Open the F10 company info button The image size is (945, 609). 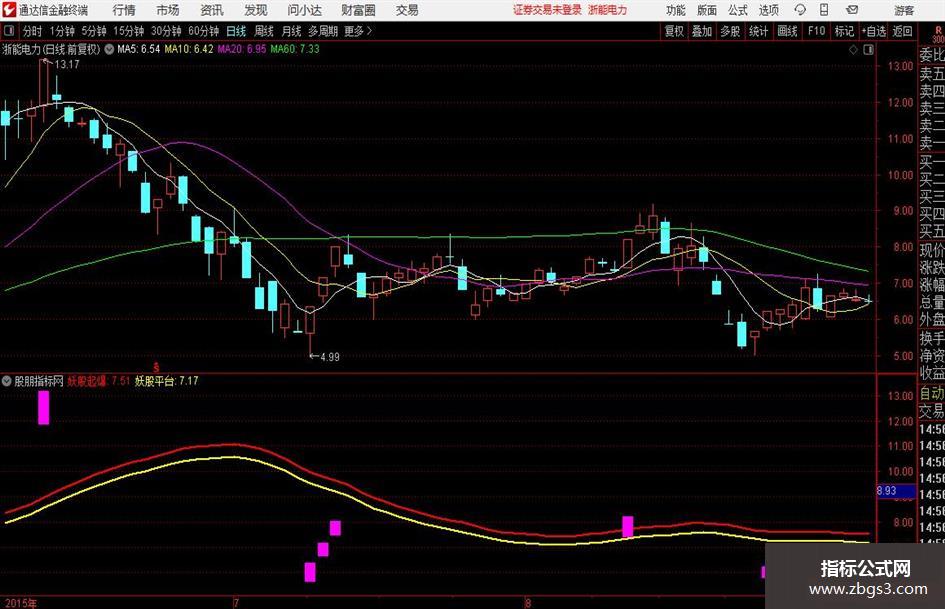[x=817, y=31]
